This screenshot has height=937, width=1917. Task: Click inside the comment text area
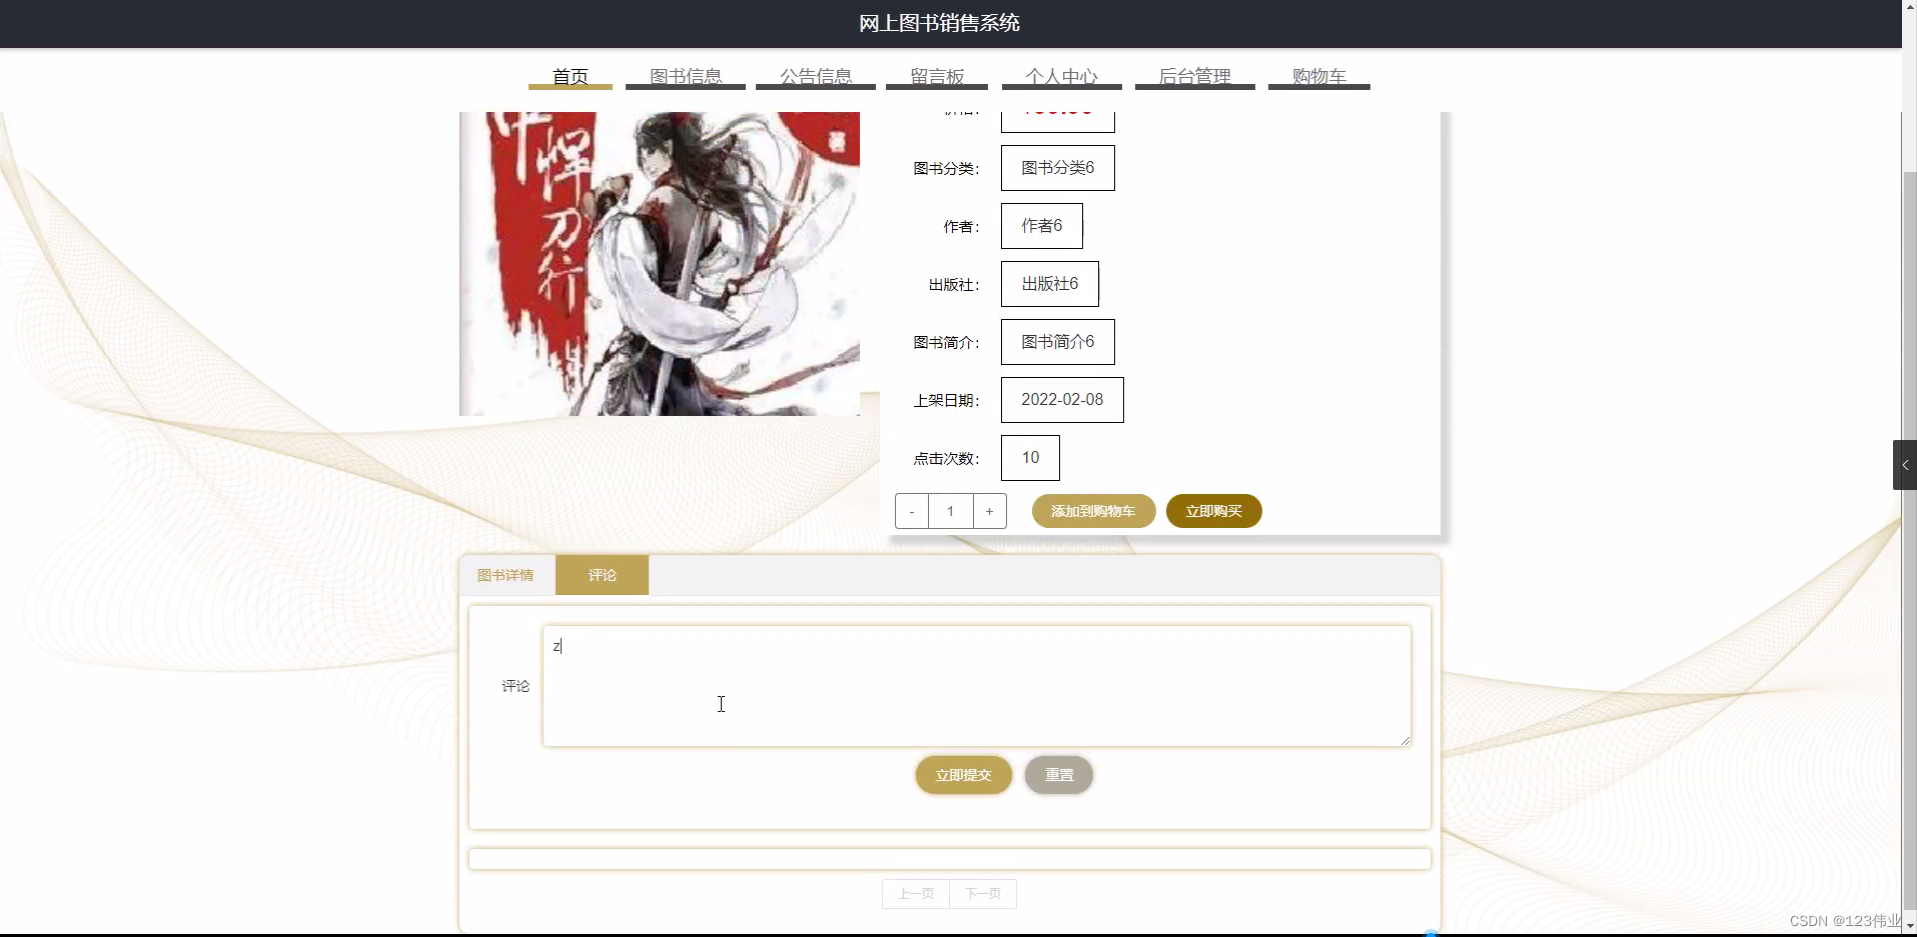click(x=976, y=686)
